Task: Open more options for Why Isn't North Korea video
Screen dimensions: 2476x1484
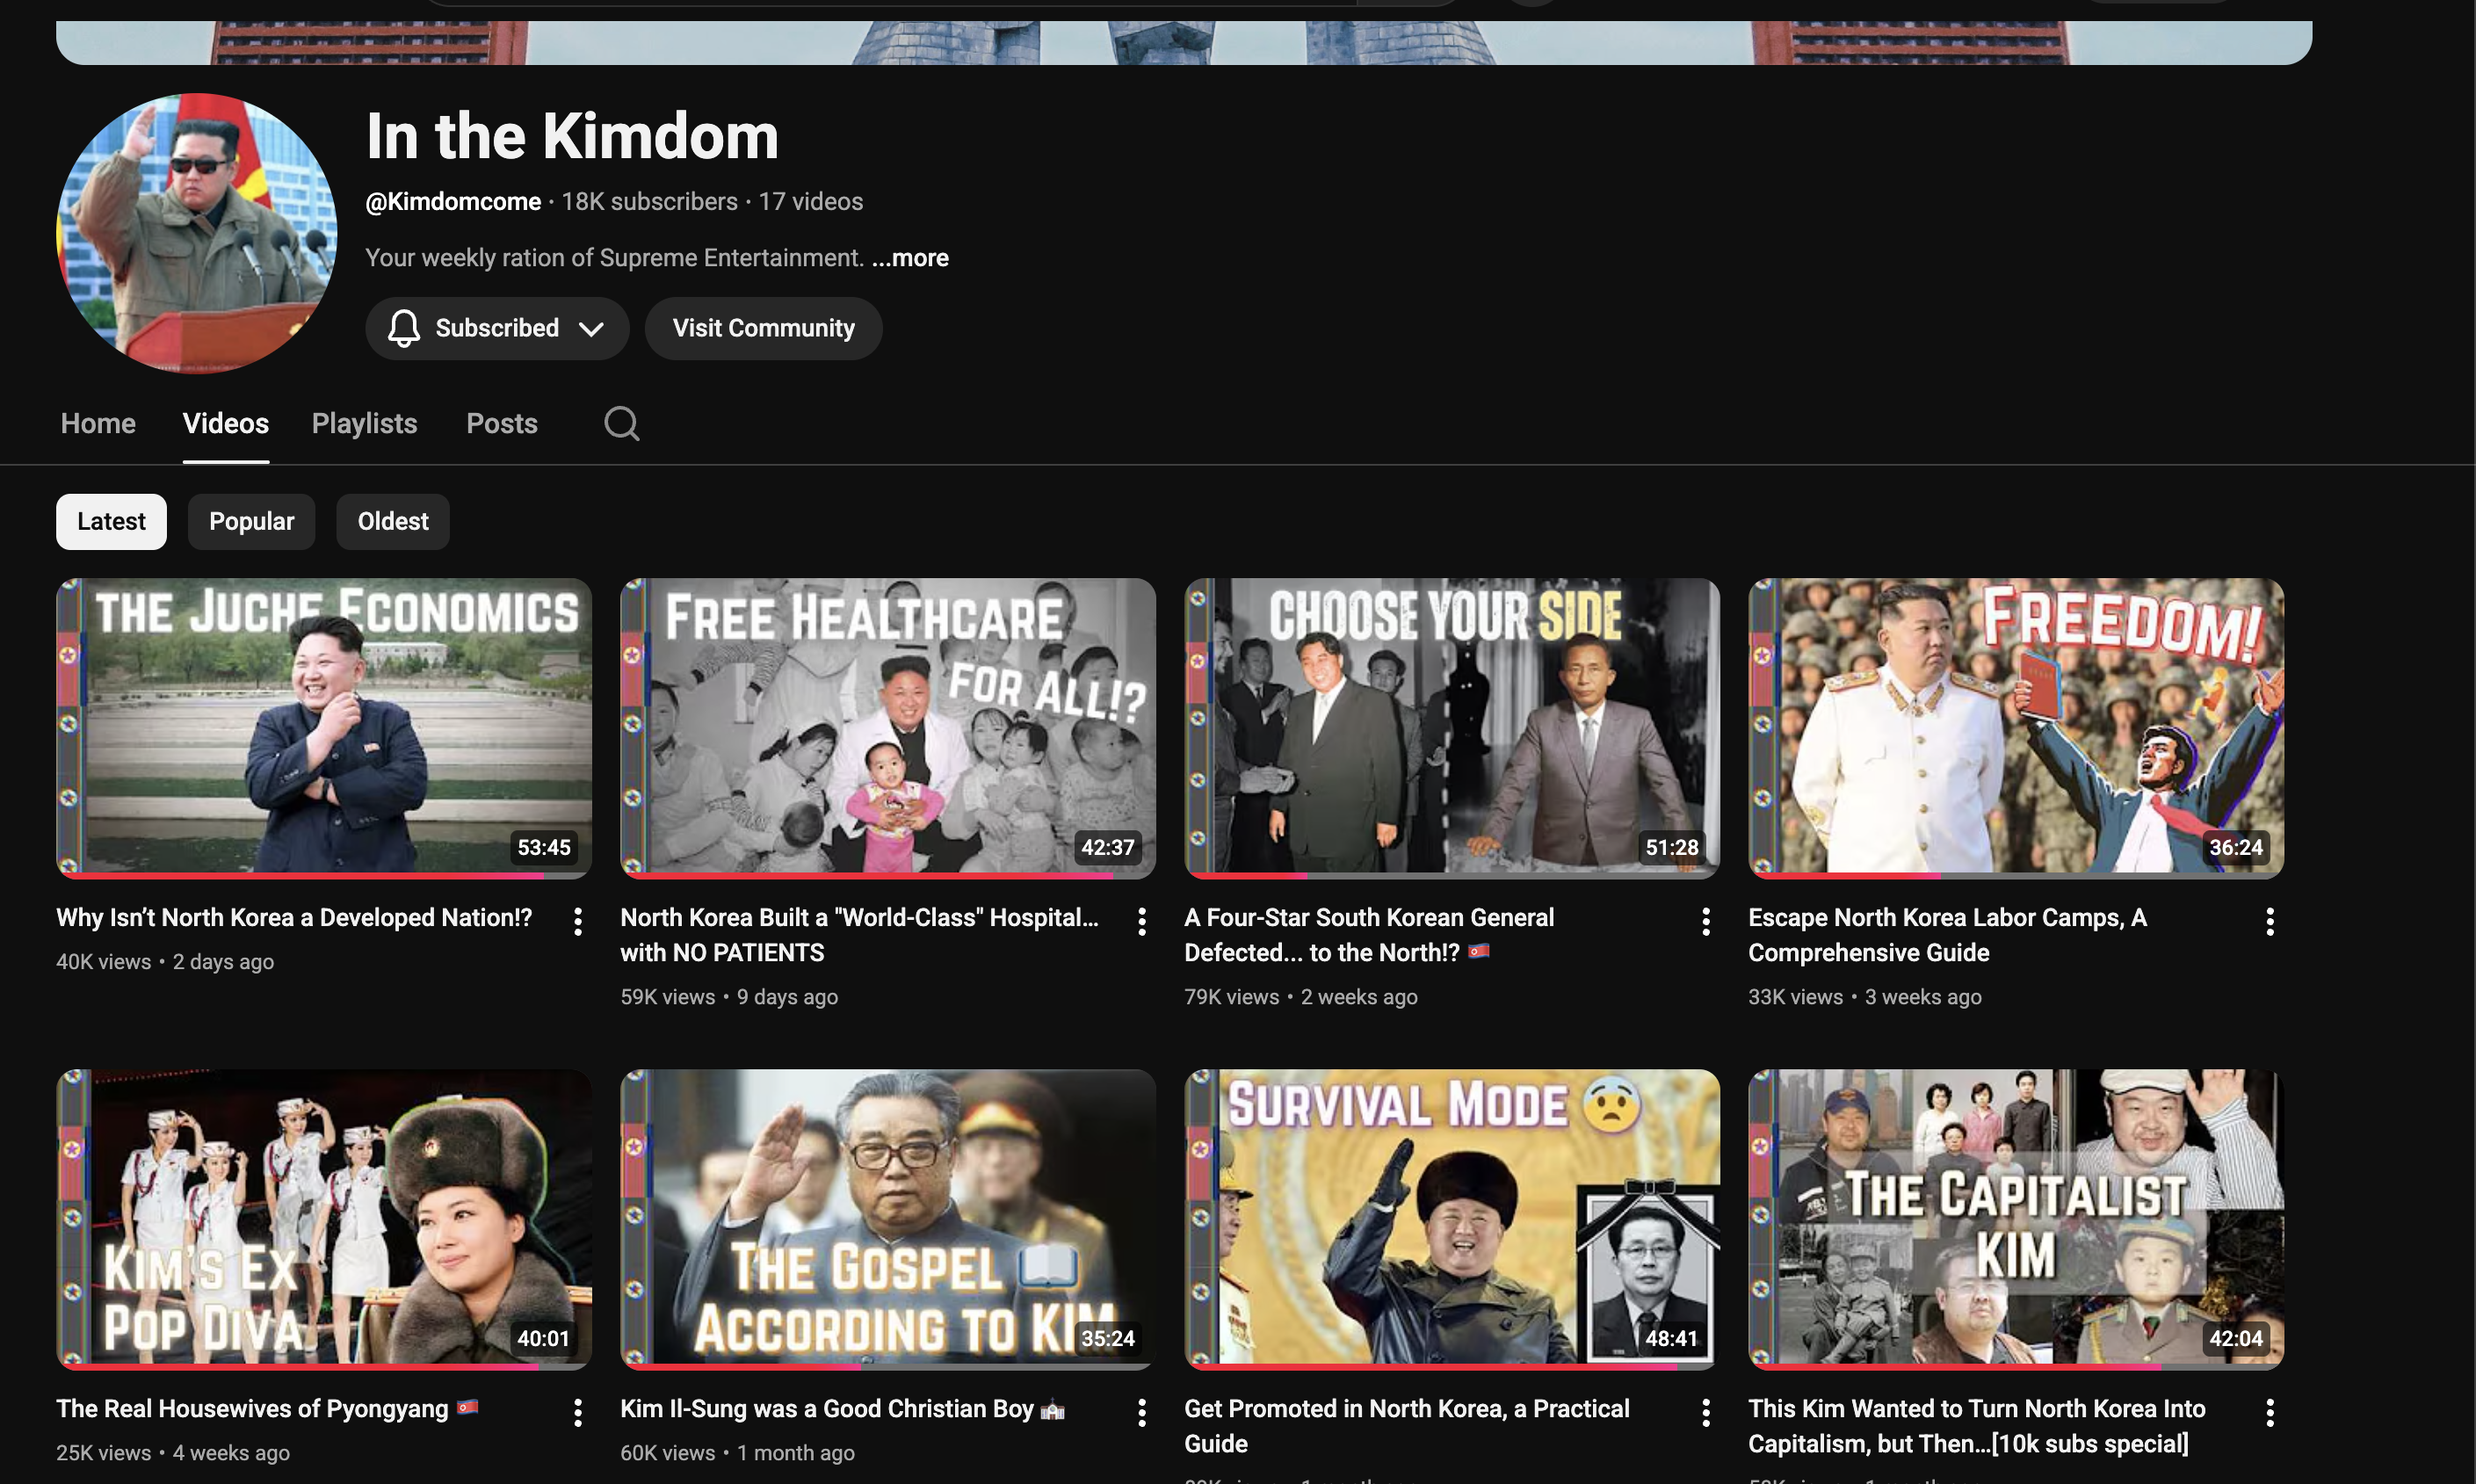Action: (x=577, y=921)
